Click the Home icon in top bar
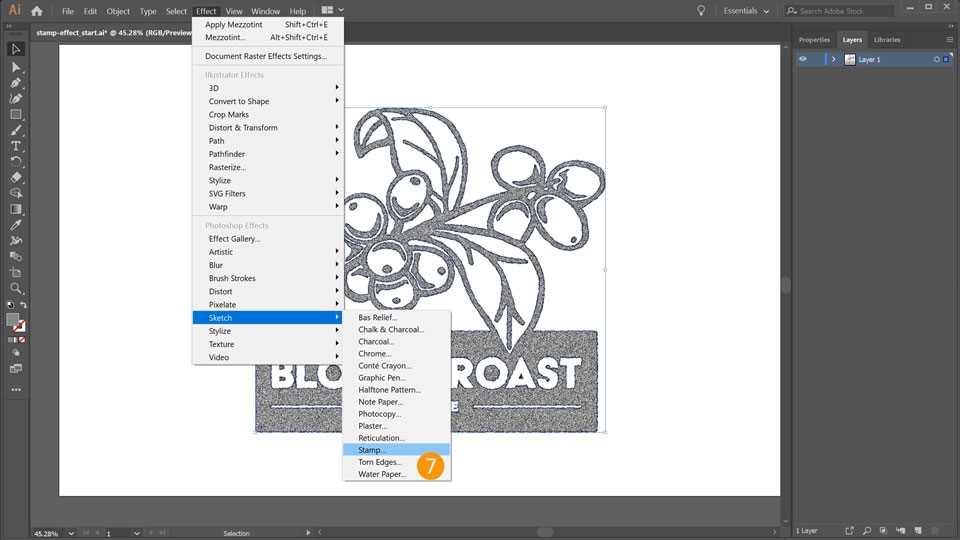 37,11
